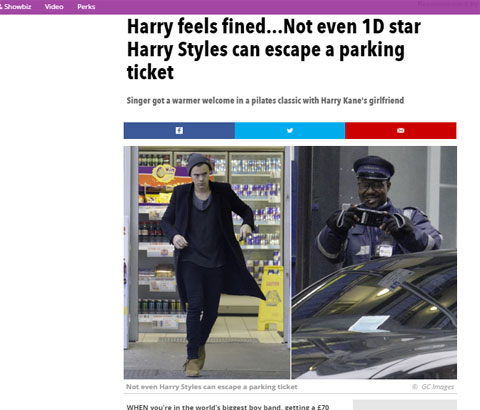Click the Harry feels fined headline
The width and height of the screenshot is (480, 410).
pyautogui.click(x=273, y=49)
